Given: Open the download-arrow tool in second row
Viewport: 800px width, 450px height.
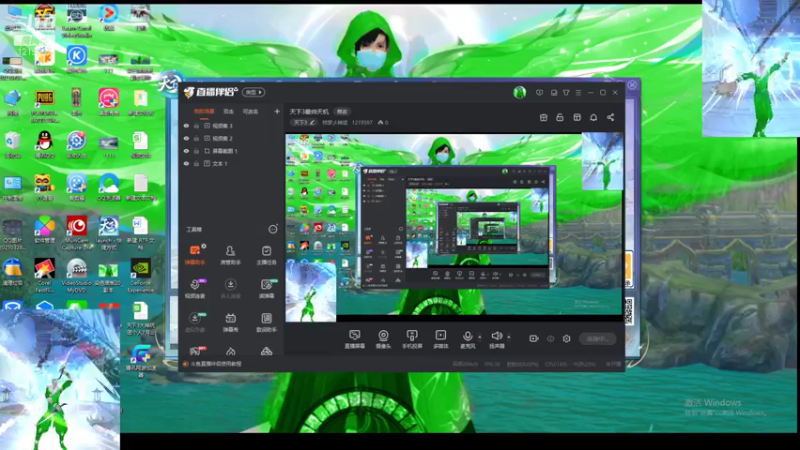Looking at the screenshot, I should pos(230,288).
